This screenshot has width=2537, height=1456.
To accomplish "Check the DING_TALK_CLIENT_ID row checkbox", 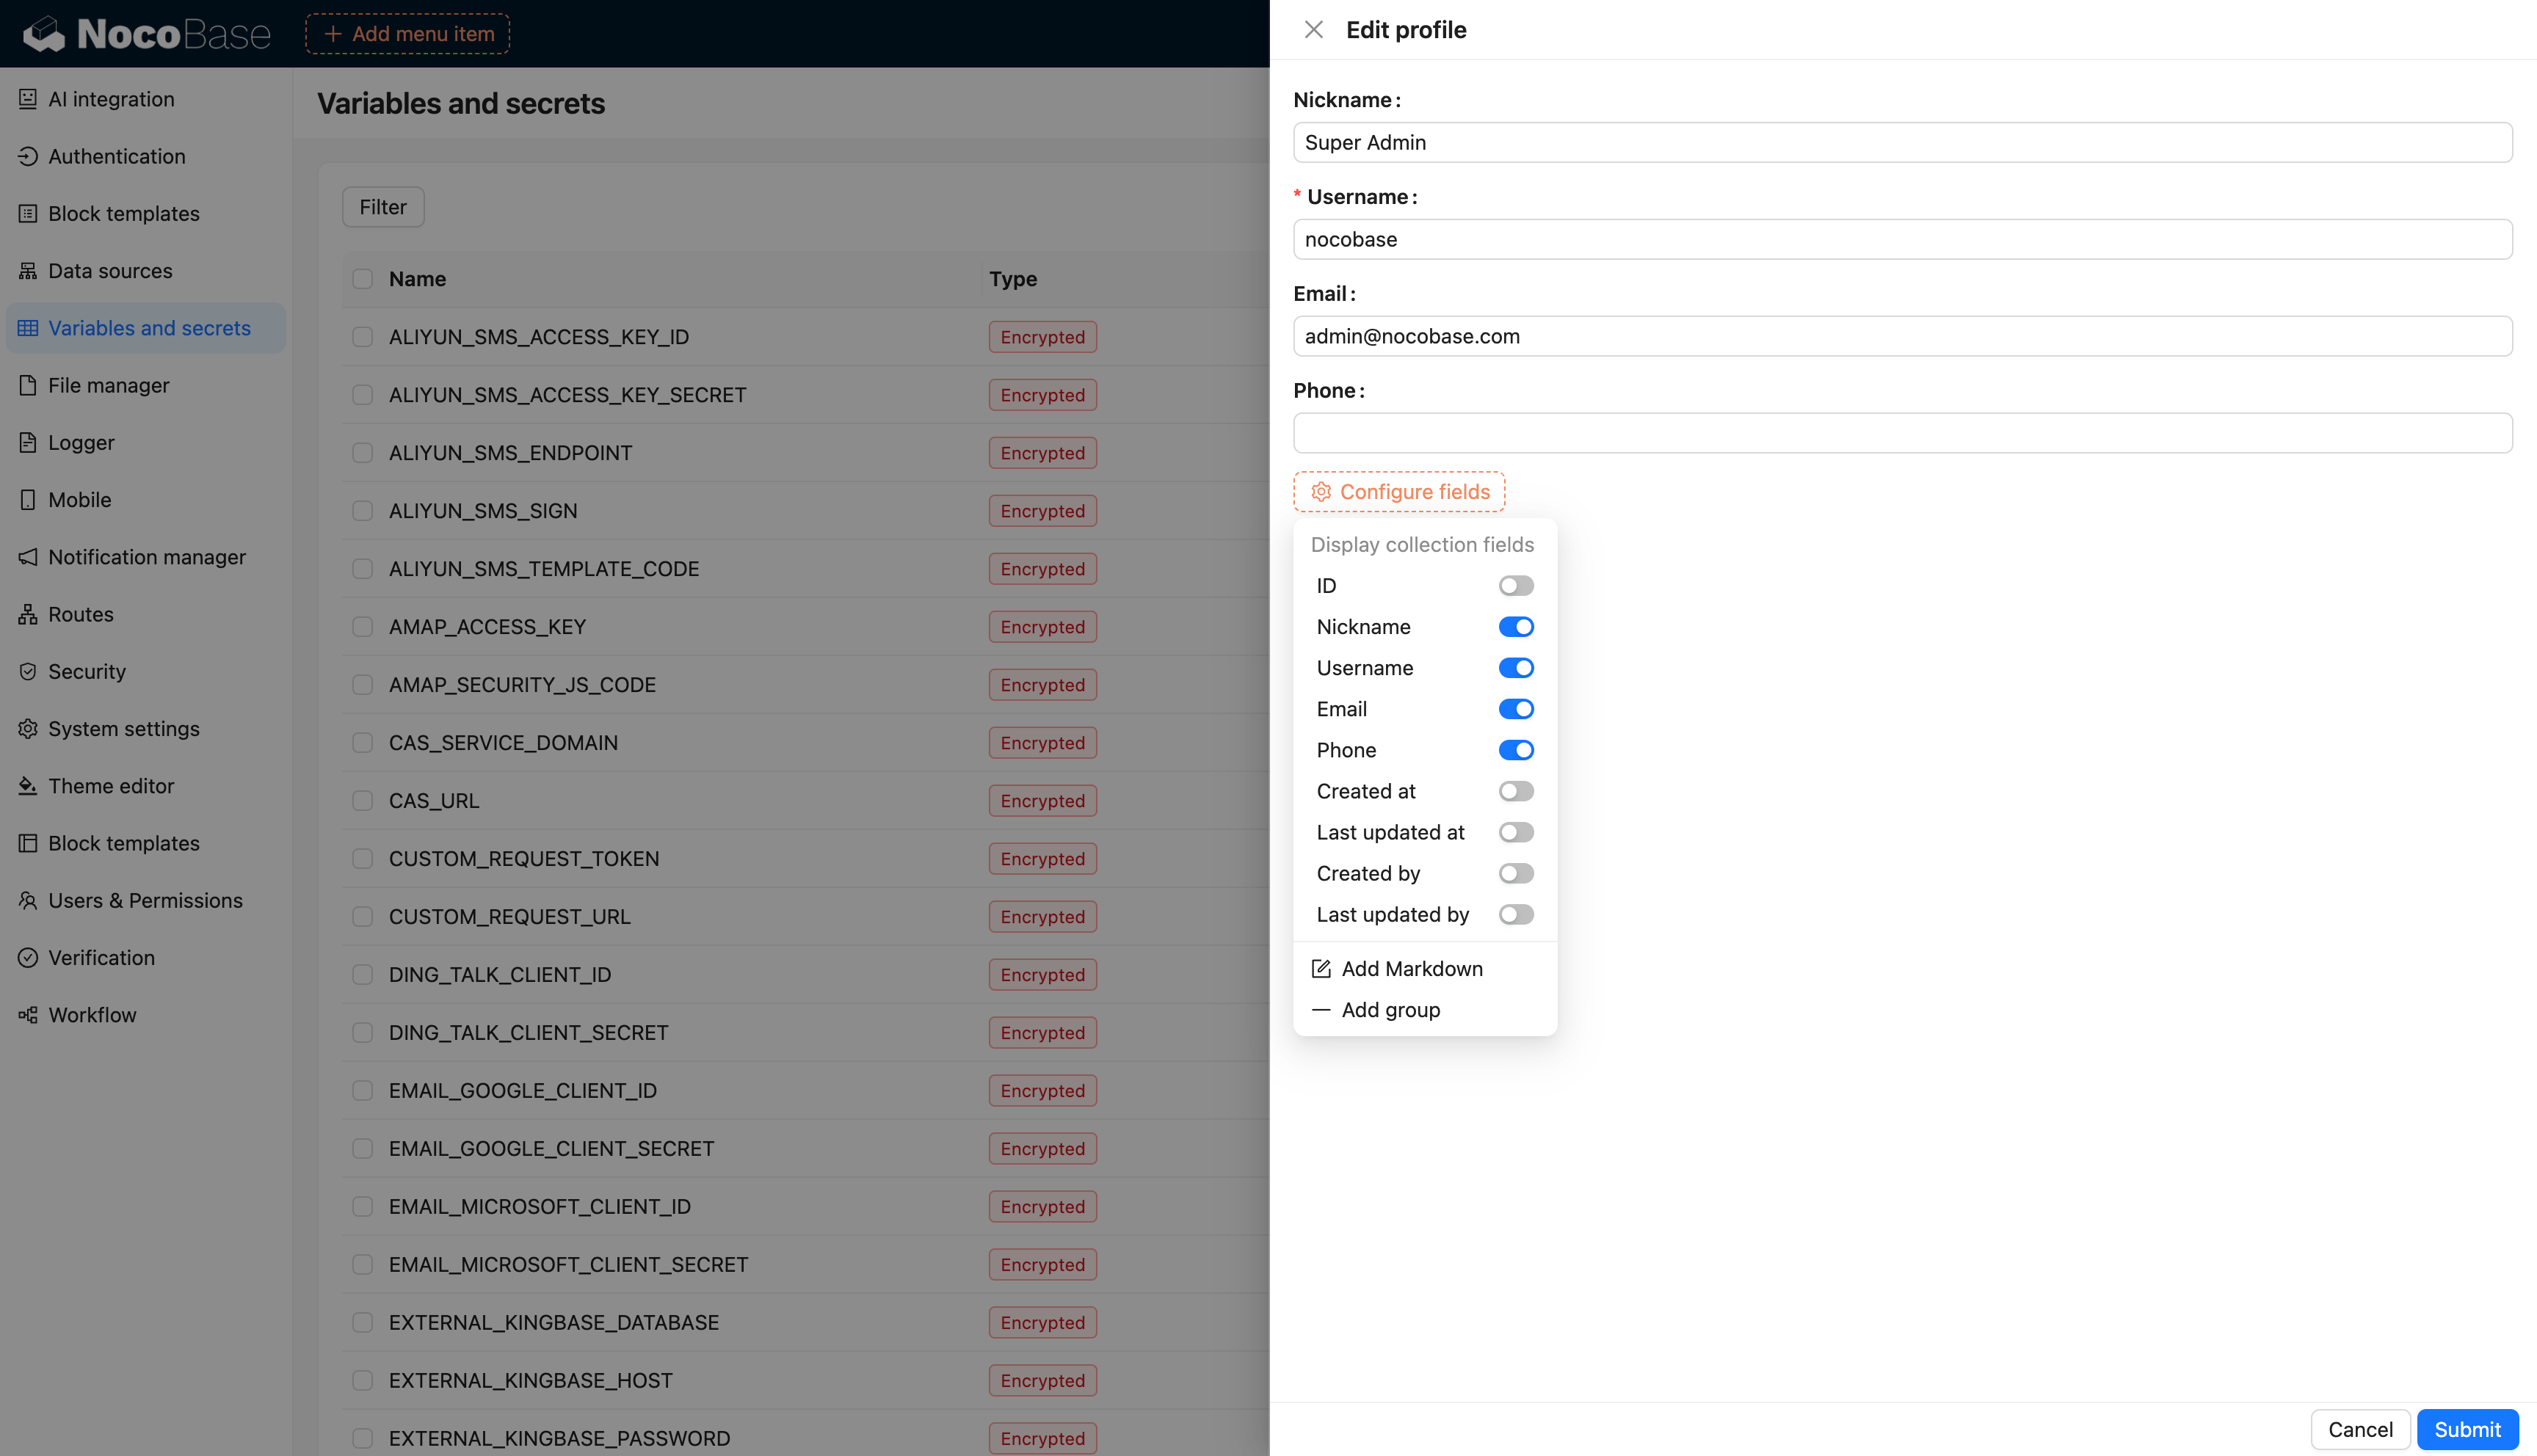I will click(x=362, y=975).
